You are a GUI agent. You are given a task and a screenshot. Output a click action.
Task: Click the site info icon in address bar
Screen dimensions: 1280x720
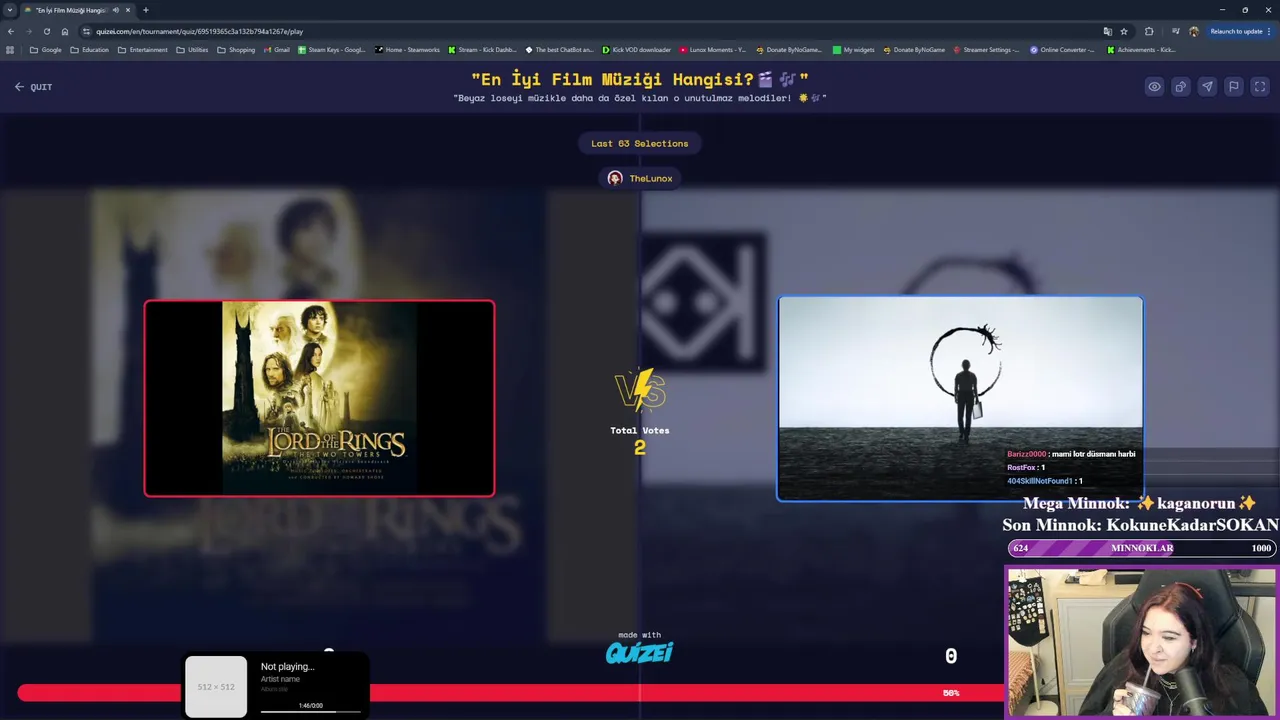tap(87, 31)
